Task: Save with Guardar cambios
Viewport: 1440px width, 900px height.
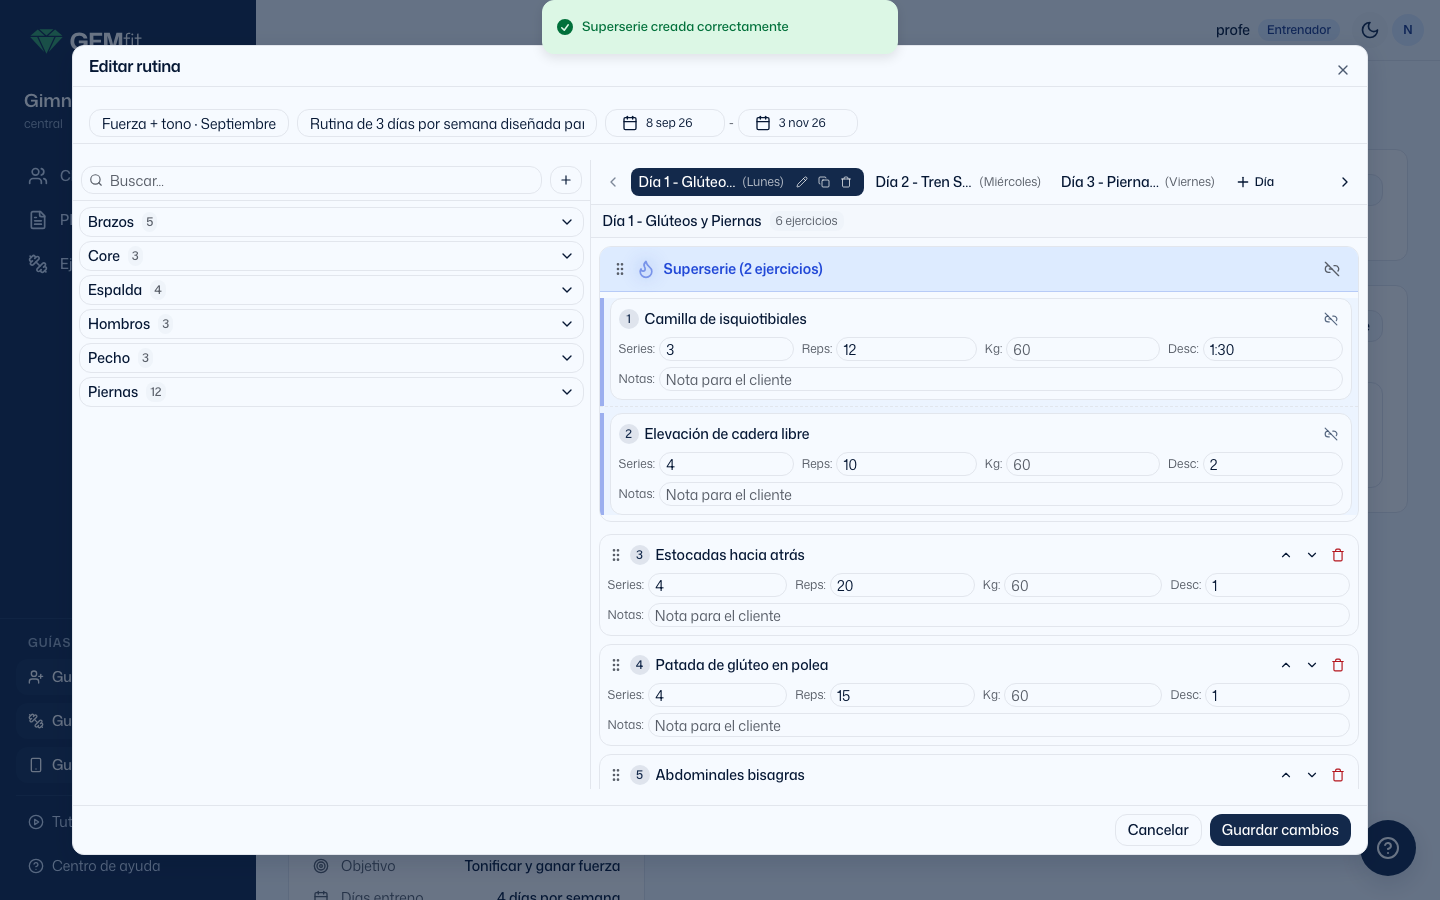Action: pyautogui.click(x=1280, y=830)
